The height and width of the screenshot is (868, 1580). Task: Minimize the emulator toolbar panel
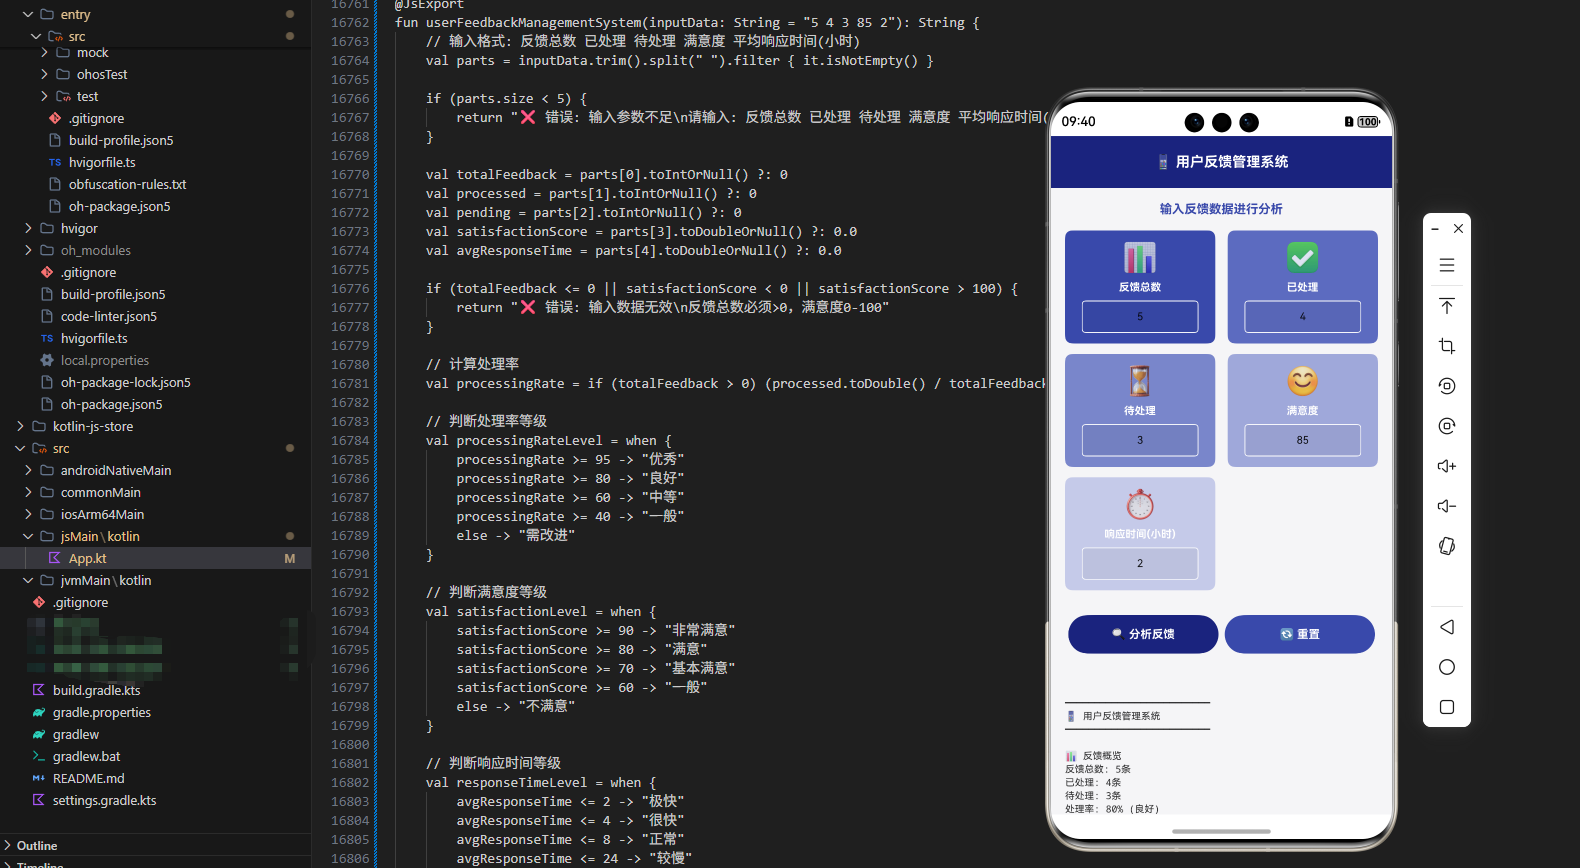1435,229
